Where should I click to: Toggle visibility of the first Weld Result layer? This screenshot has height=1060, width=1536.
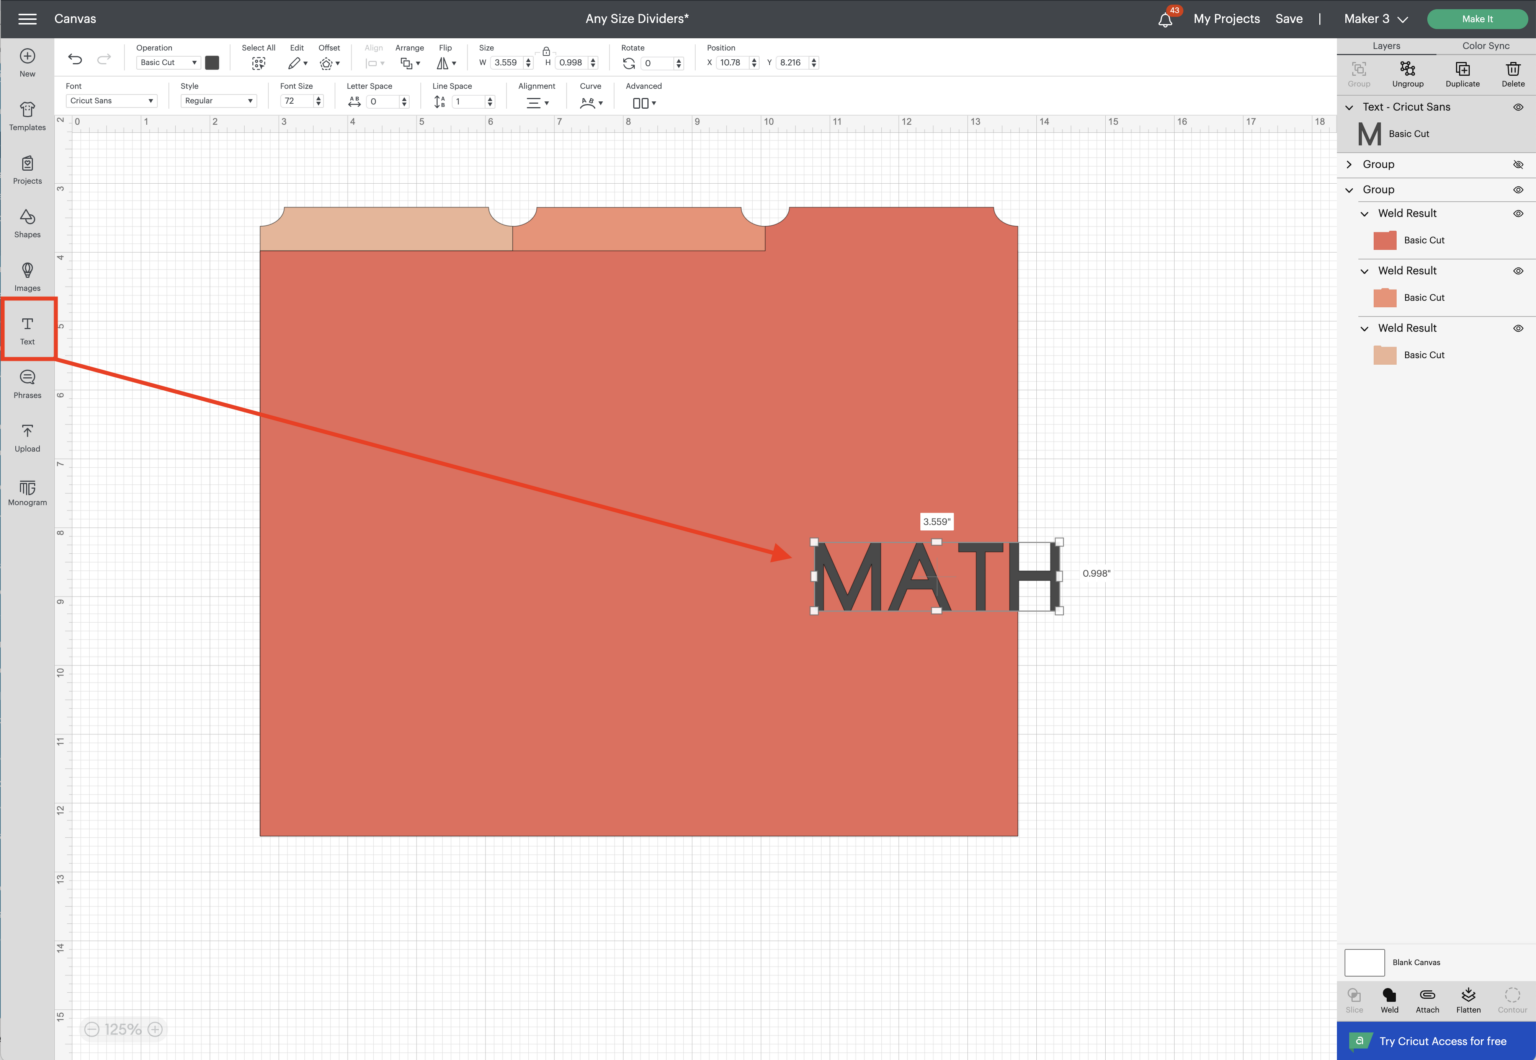(1518, 213)
